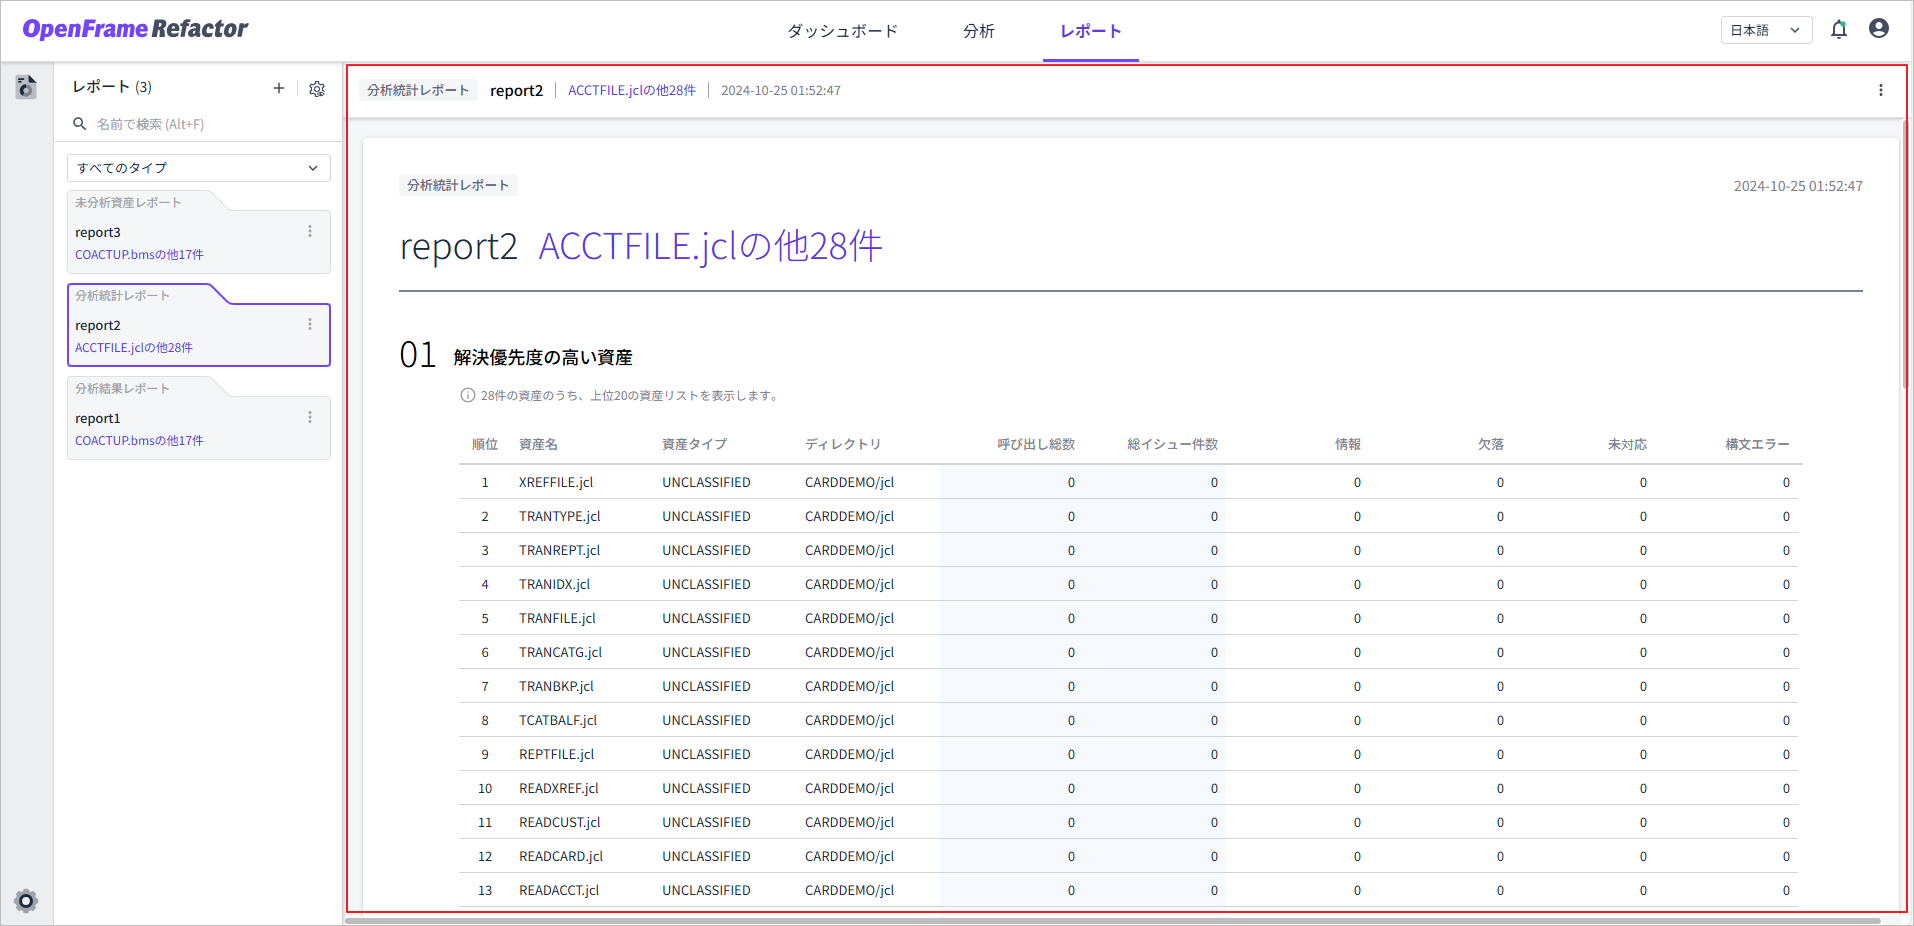Click ディレクトリ column header
The image size is (1914, 926).
843,444
